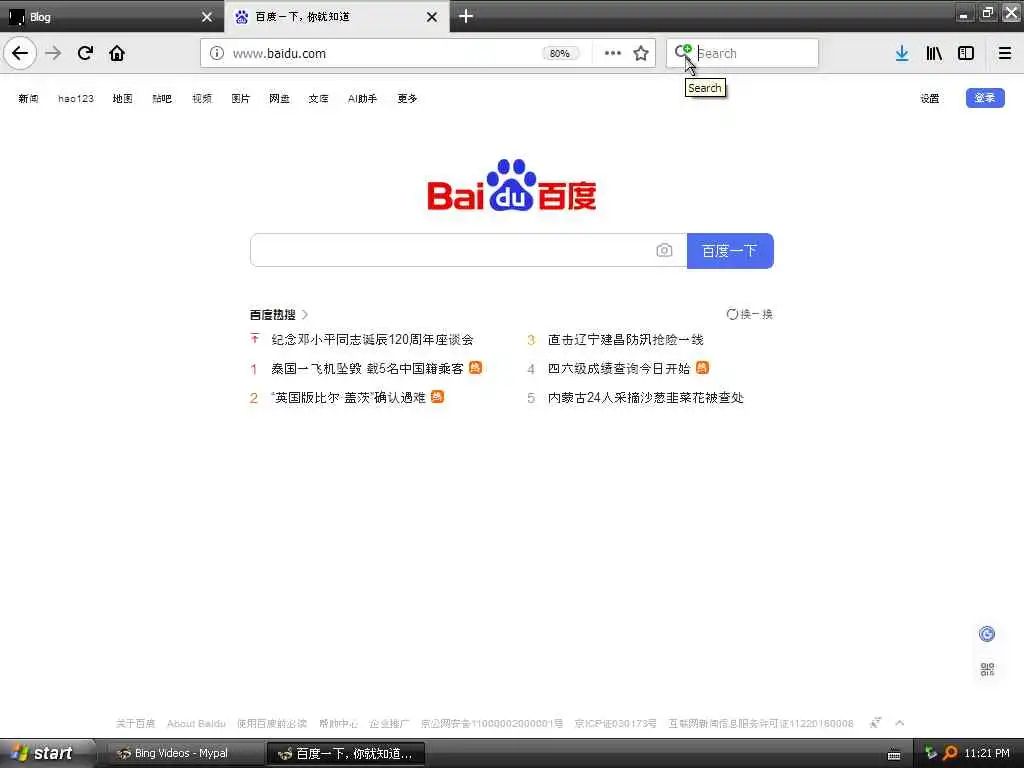This screenshot has width=1024, height=768.
Task: Click the blue 登录 login button
Action: (x=985, y=98)
